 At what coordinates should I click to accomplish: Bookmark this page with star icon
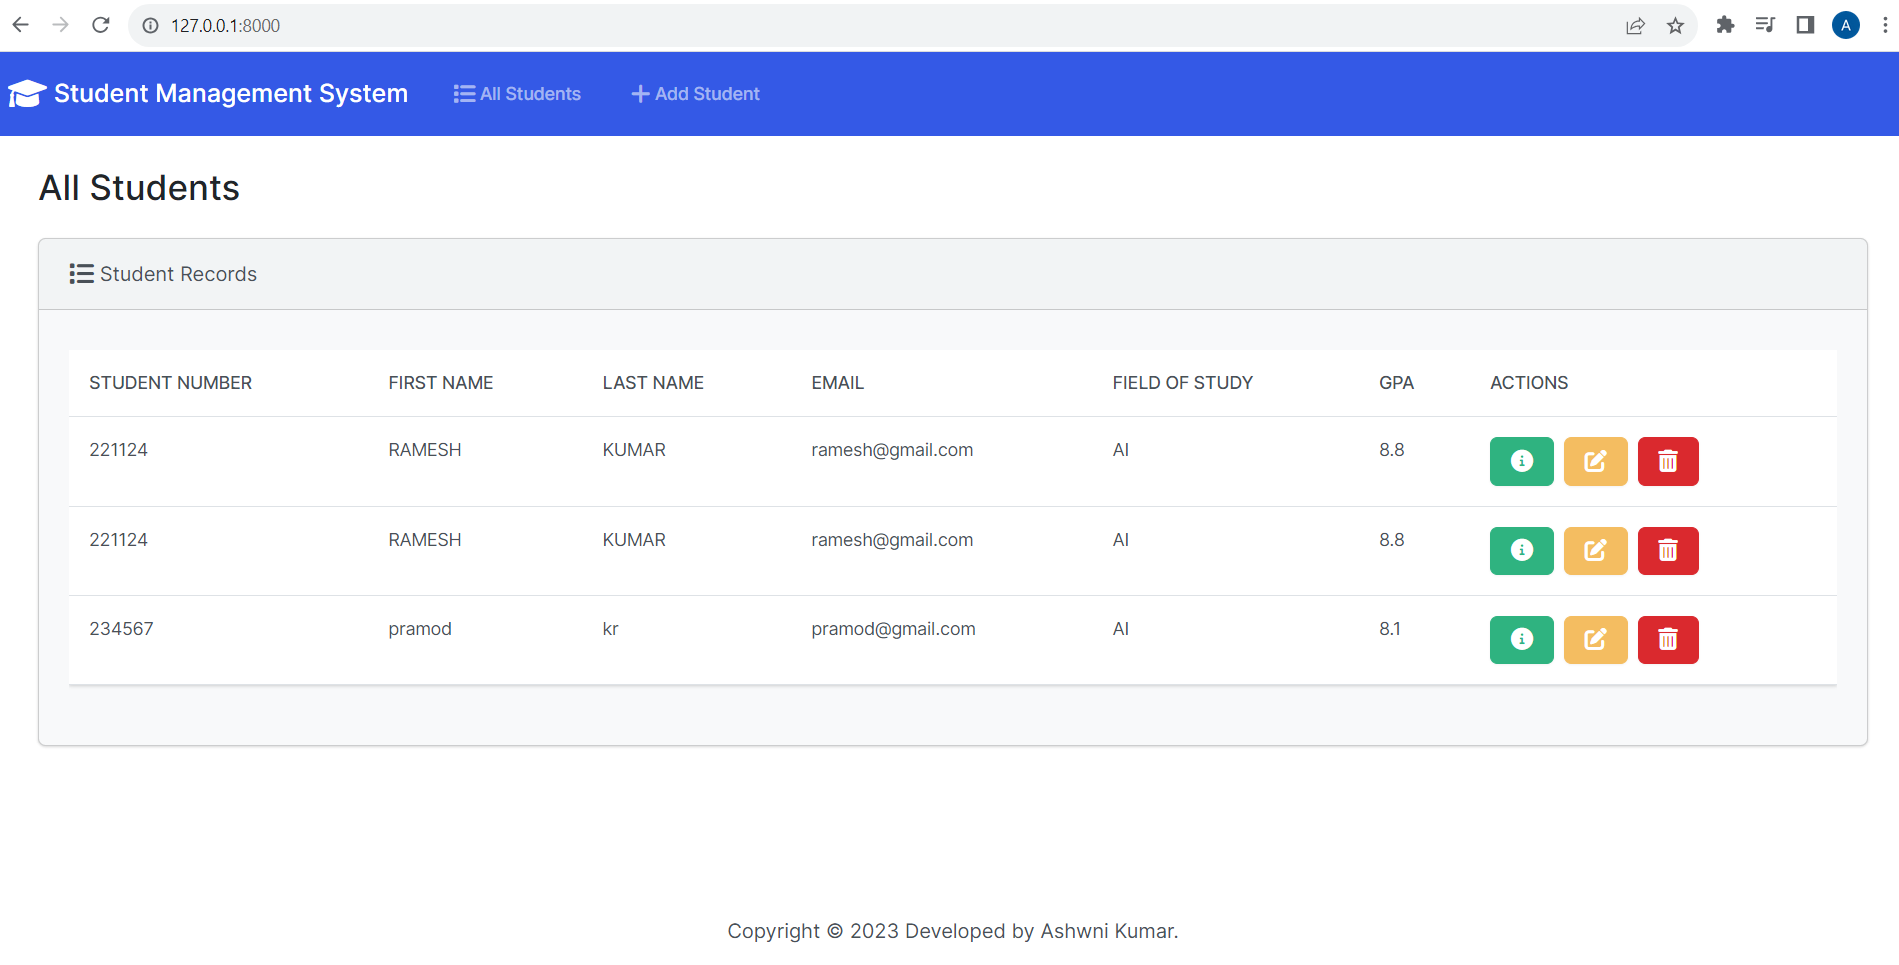pos(1676,26)
